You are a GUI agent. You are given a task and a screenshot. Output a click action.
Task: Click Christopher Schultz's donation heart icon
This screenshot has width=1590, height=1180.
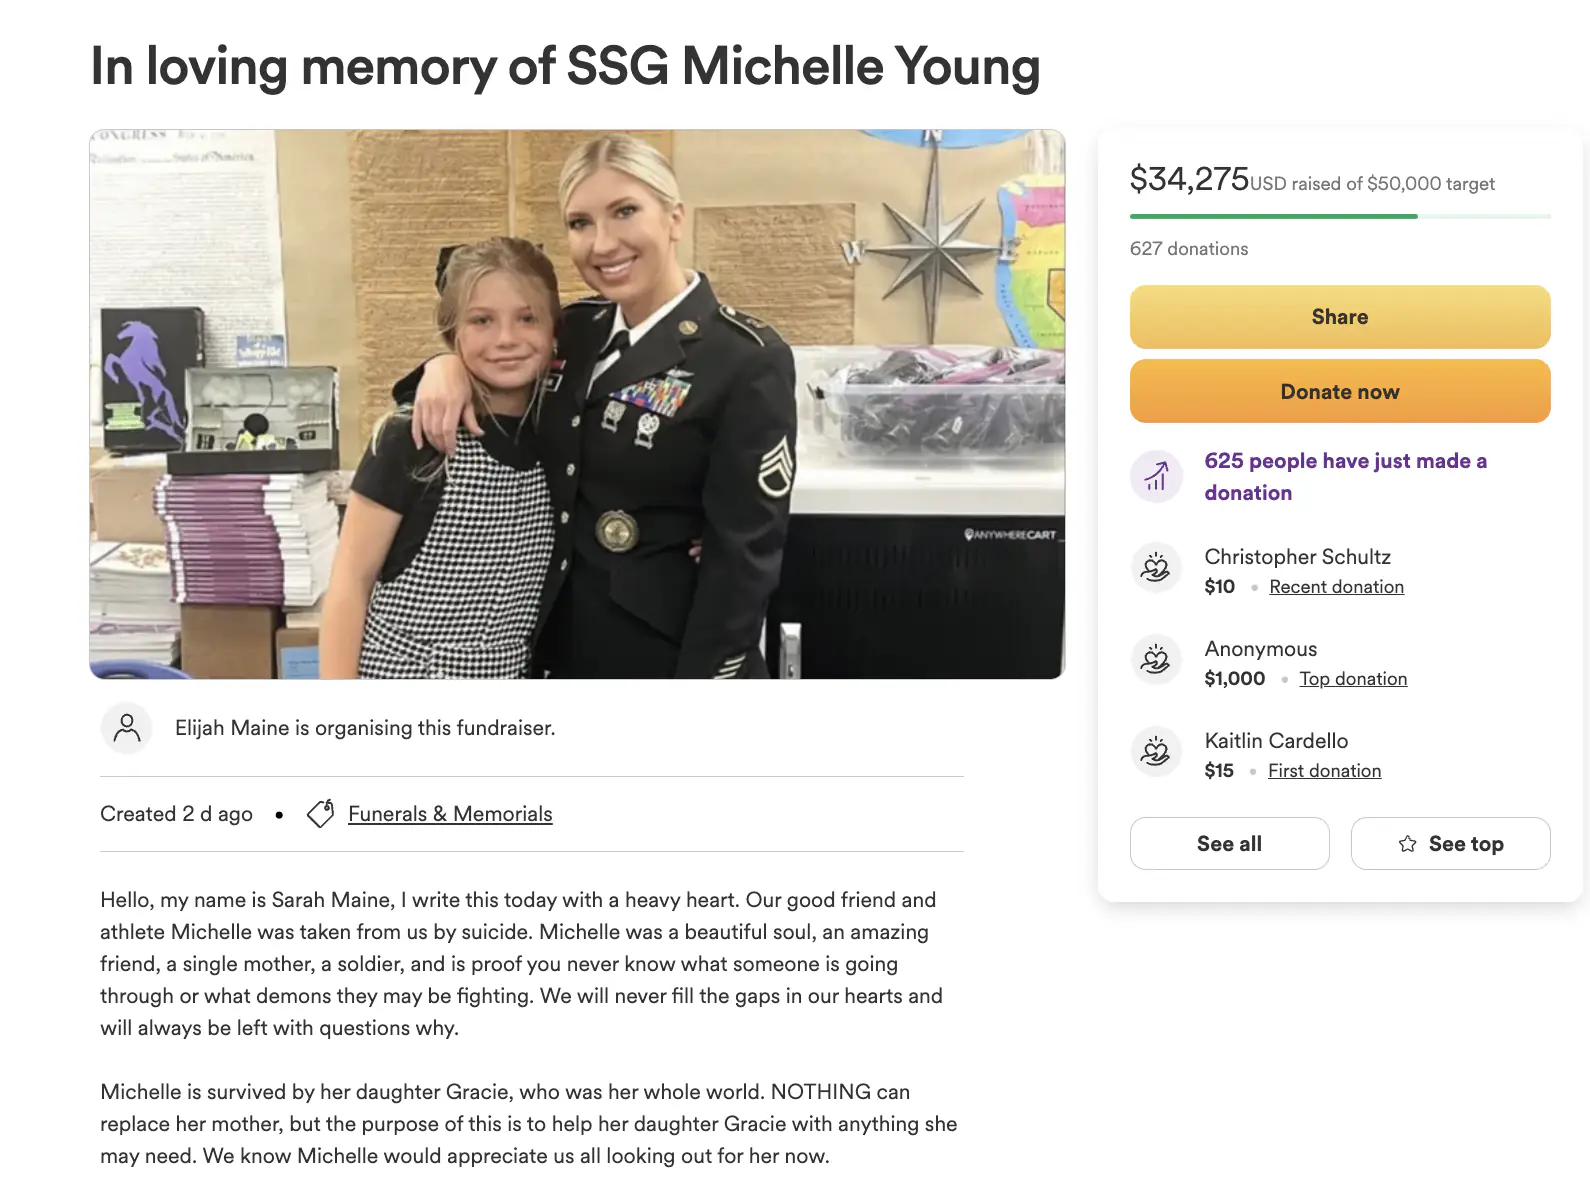coord(1156,568)
